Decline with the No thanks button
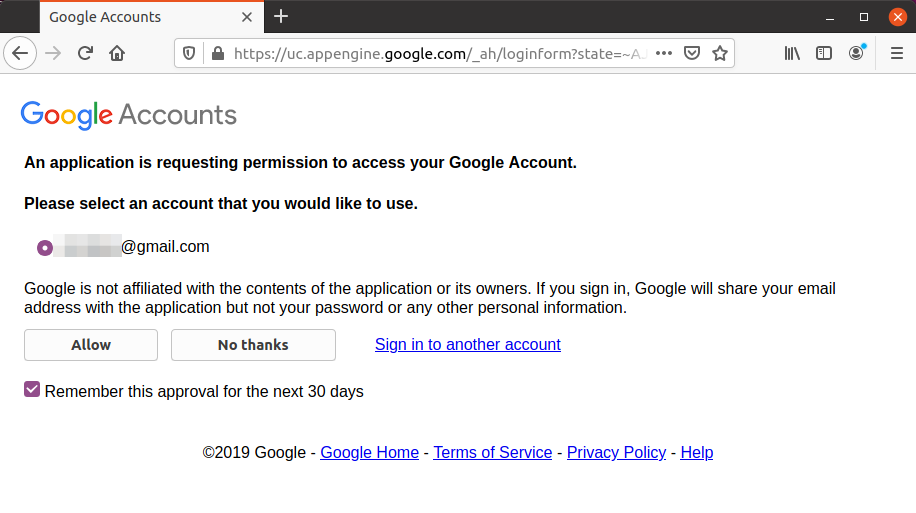This screenshot has height=513, width=916. coord(253,345)
